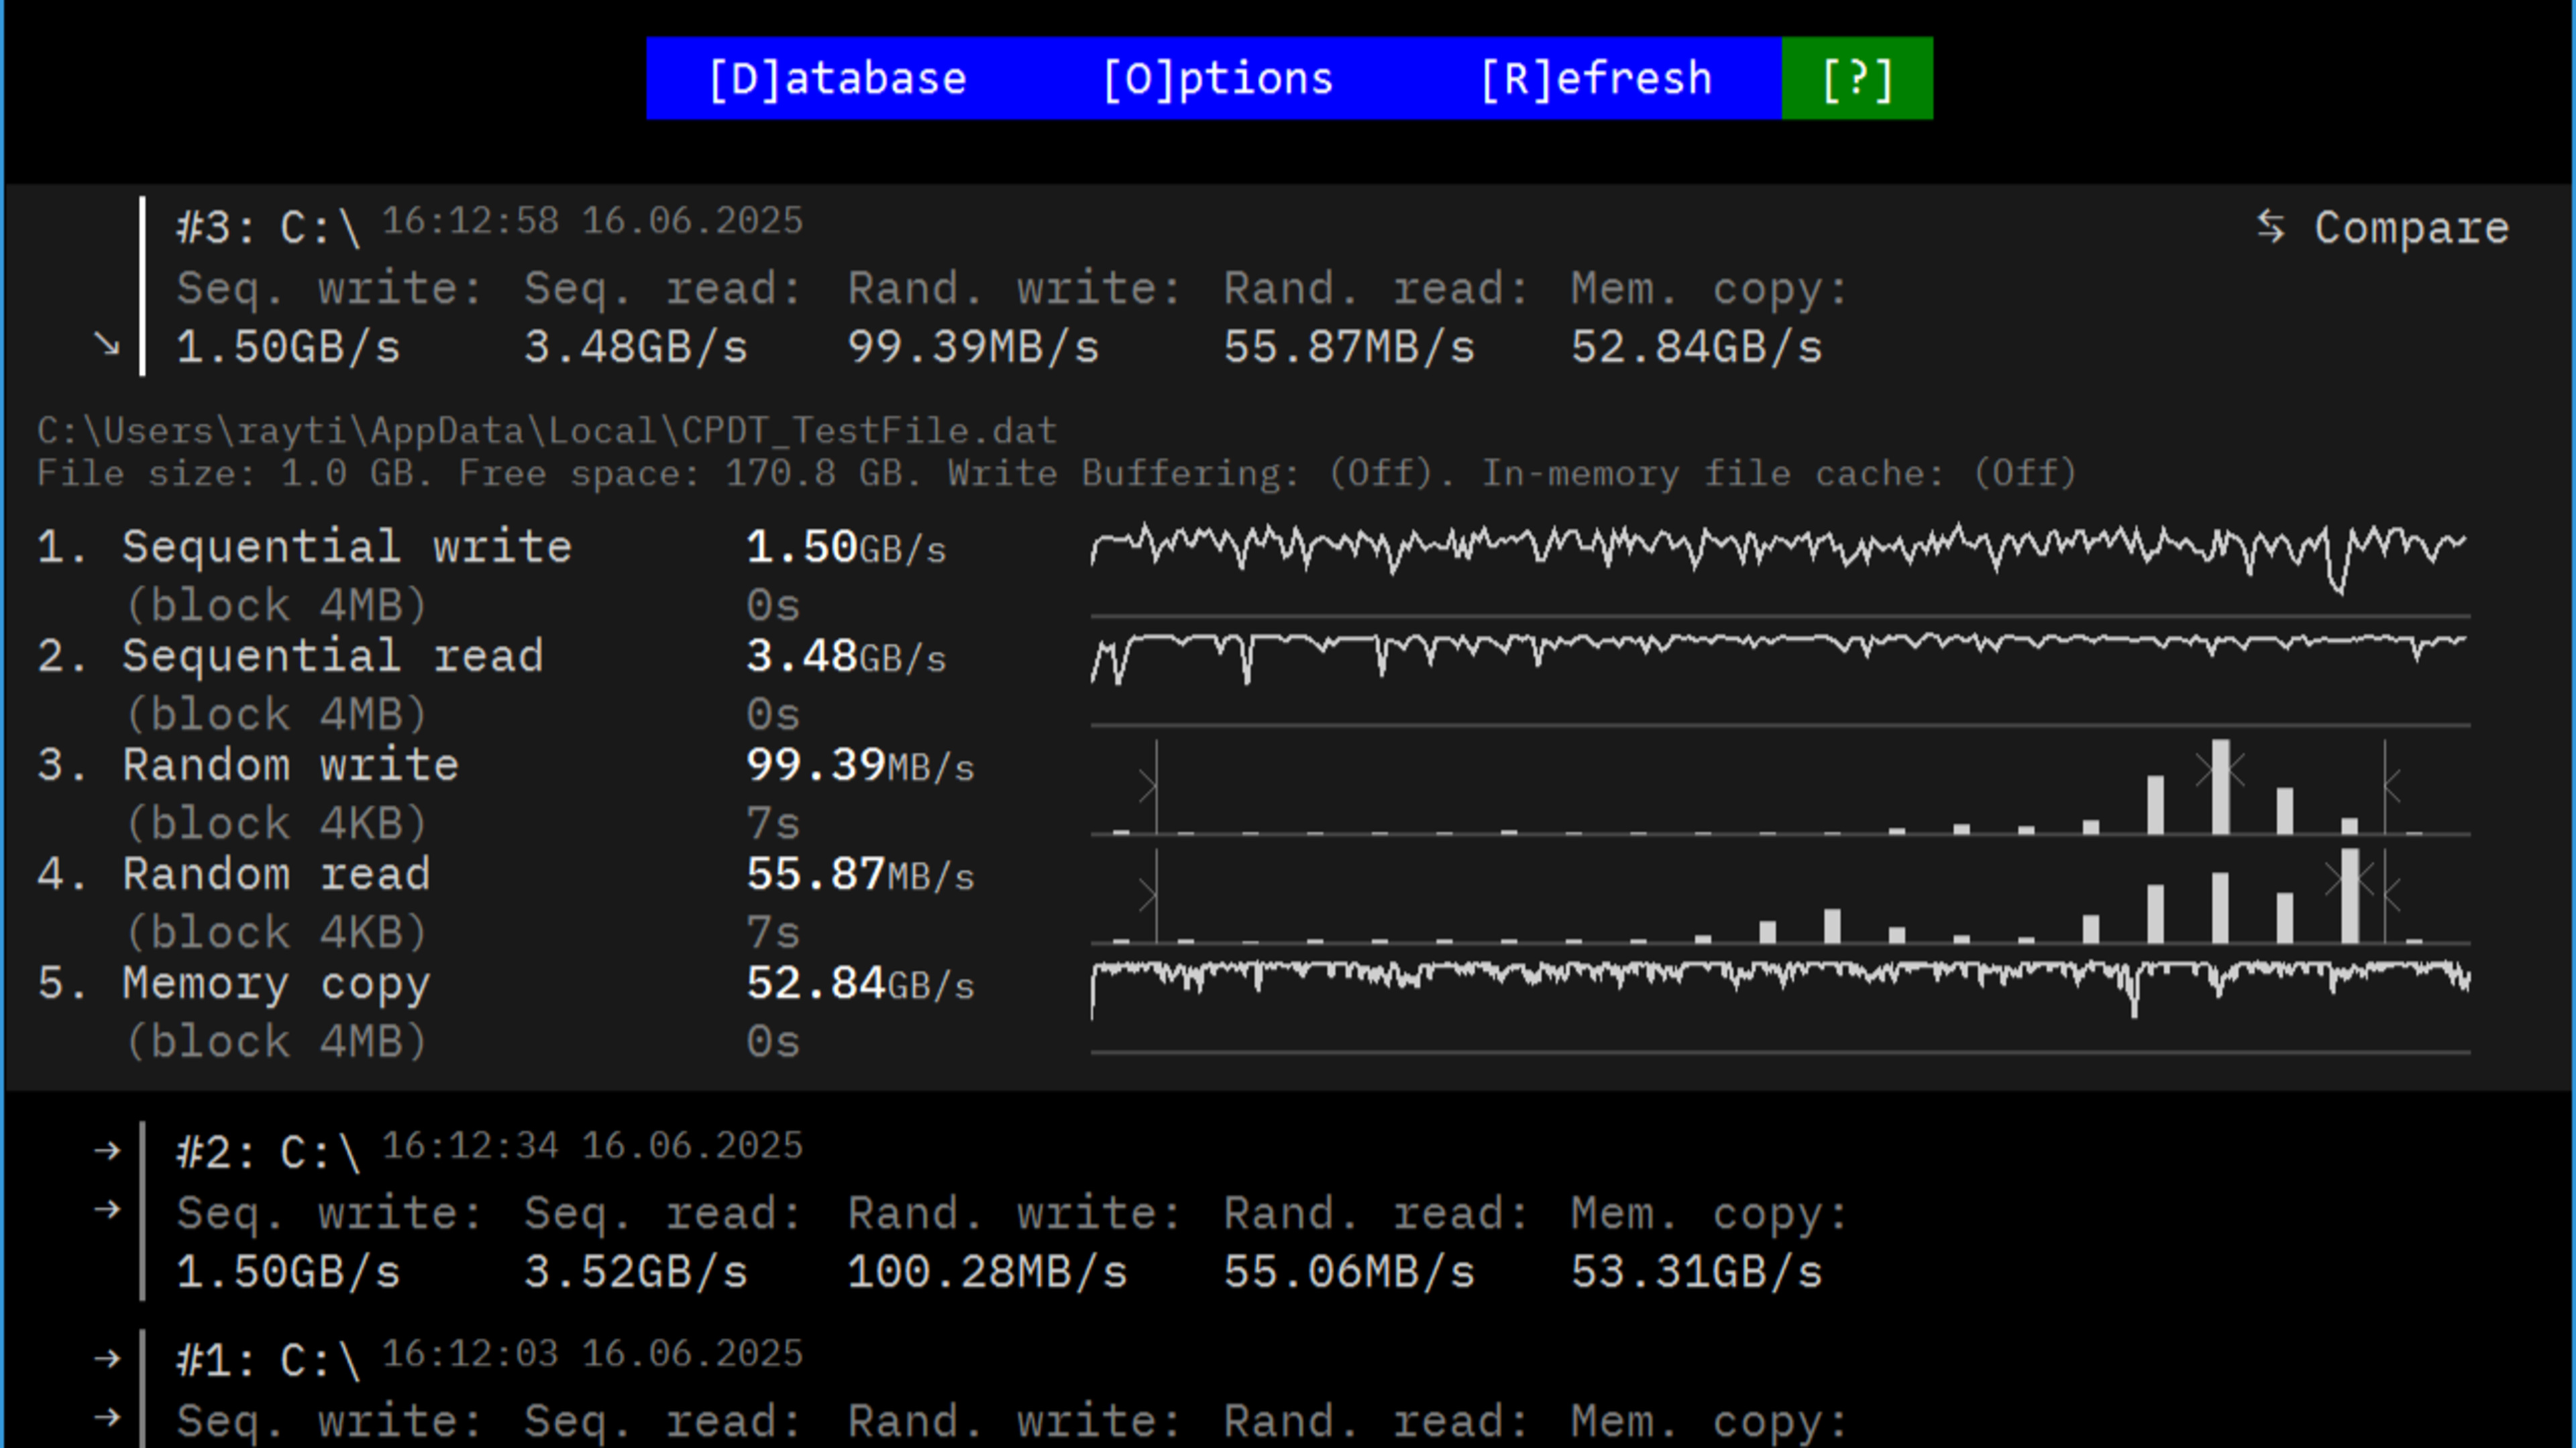Viewport: 2576px width, 1448px height.
Task: Click the [R]efresh menu item
Action: tap(1596, 79)
